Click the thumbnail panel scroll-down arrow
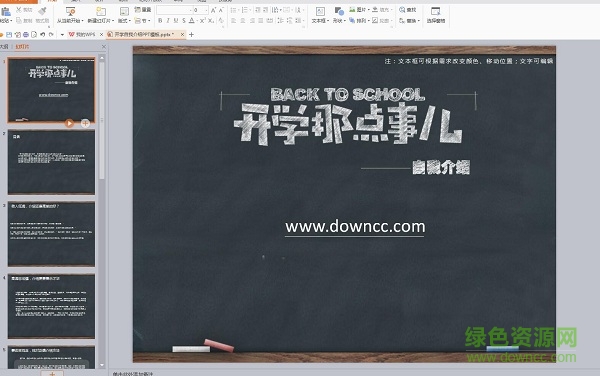 pos(102,365)
